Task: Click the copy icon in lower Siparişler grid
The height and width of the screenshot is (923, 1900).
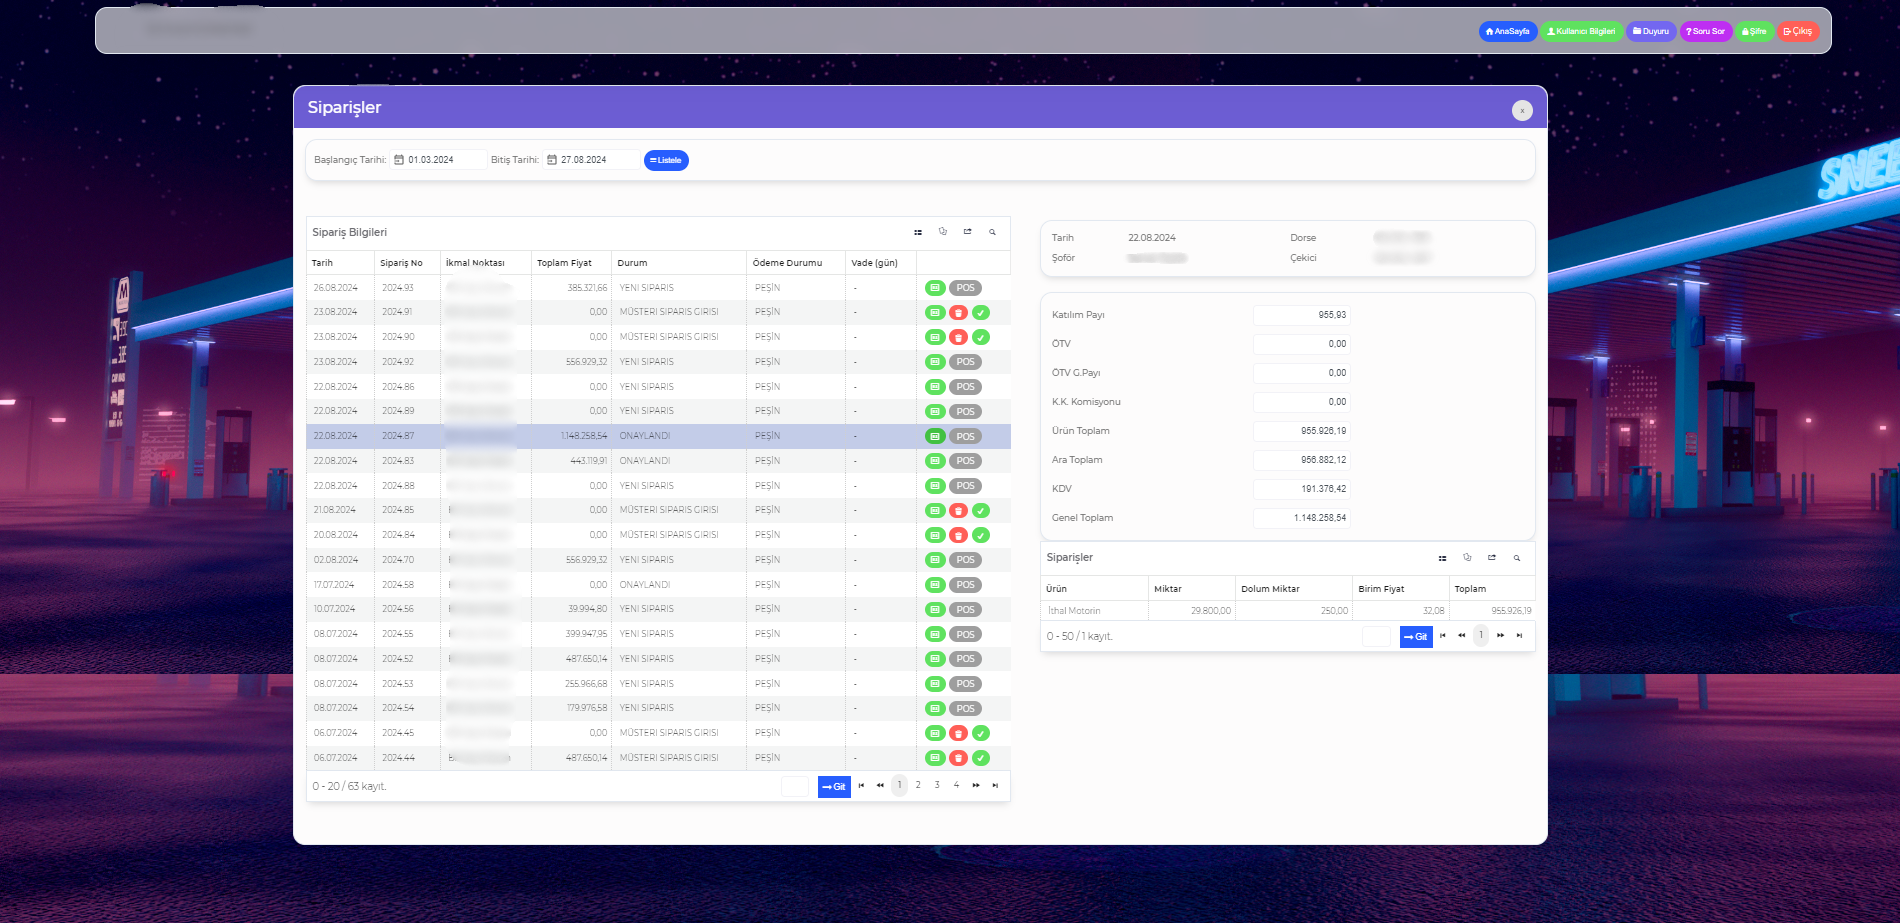Action: [1467, 558]
